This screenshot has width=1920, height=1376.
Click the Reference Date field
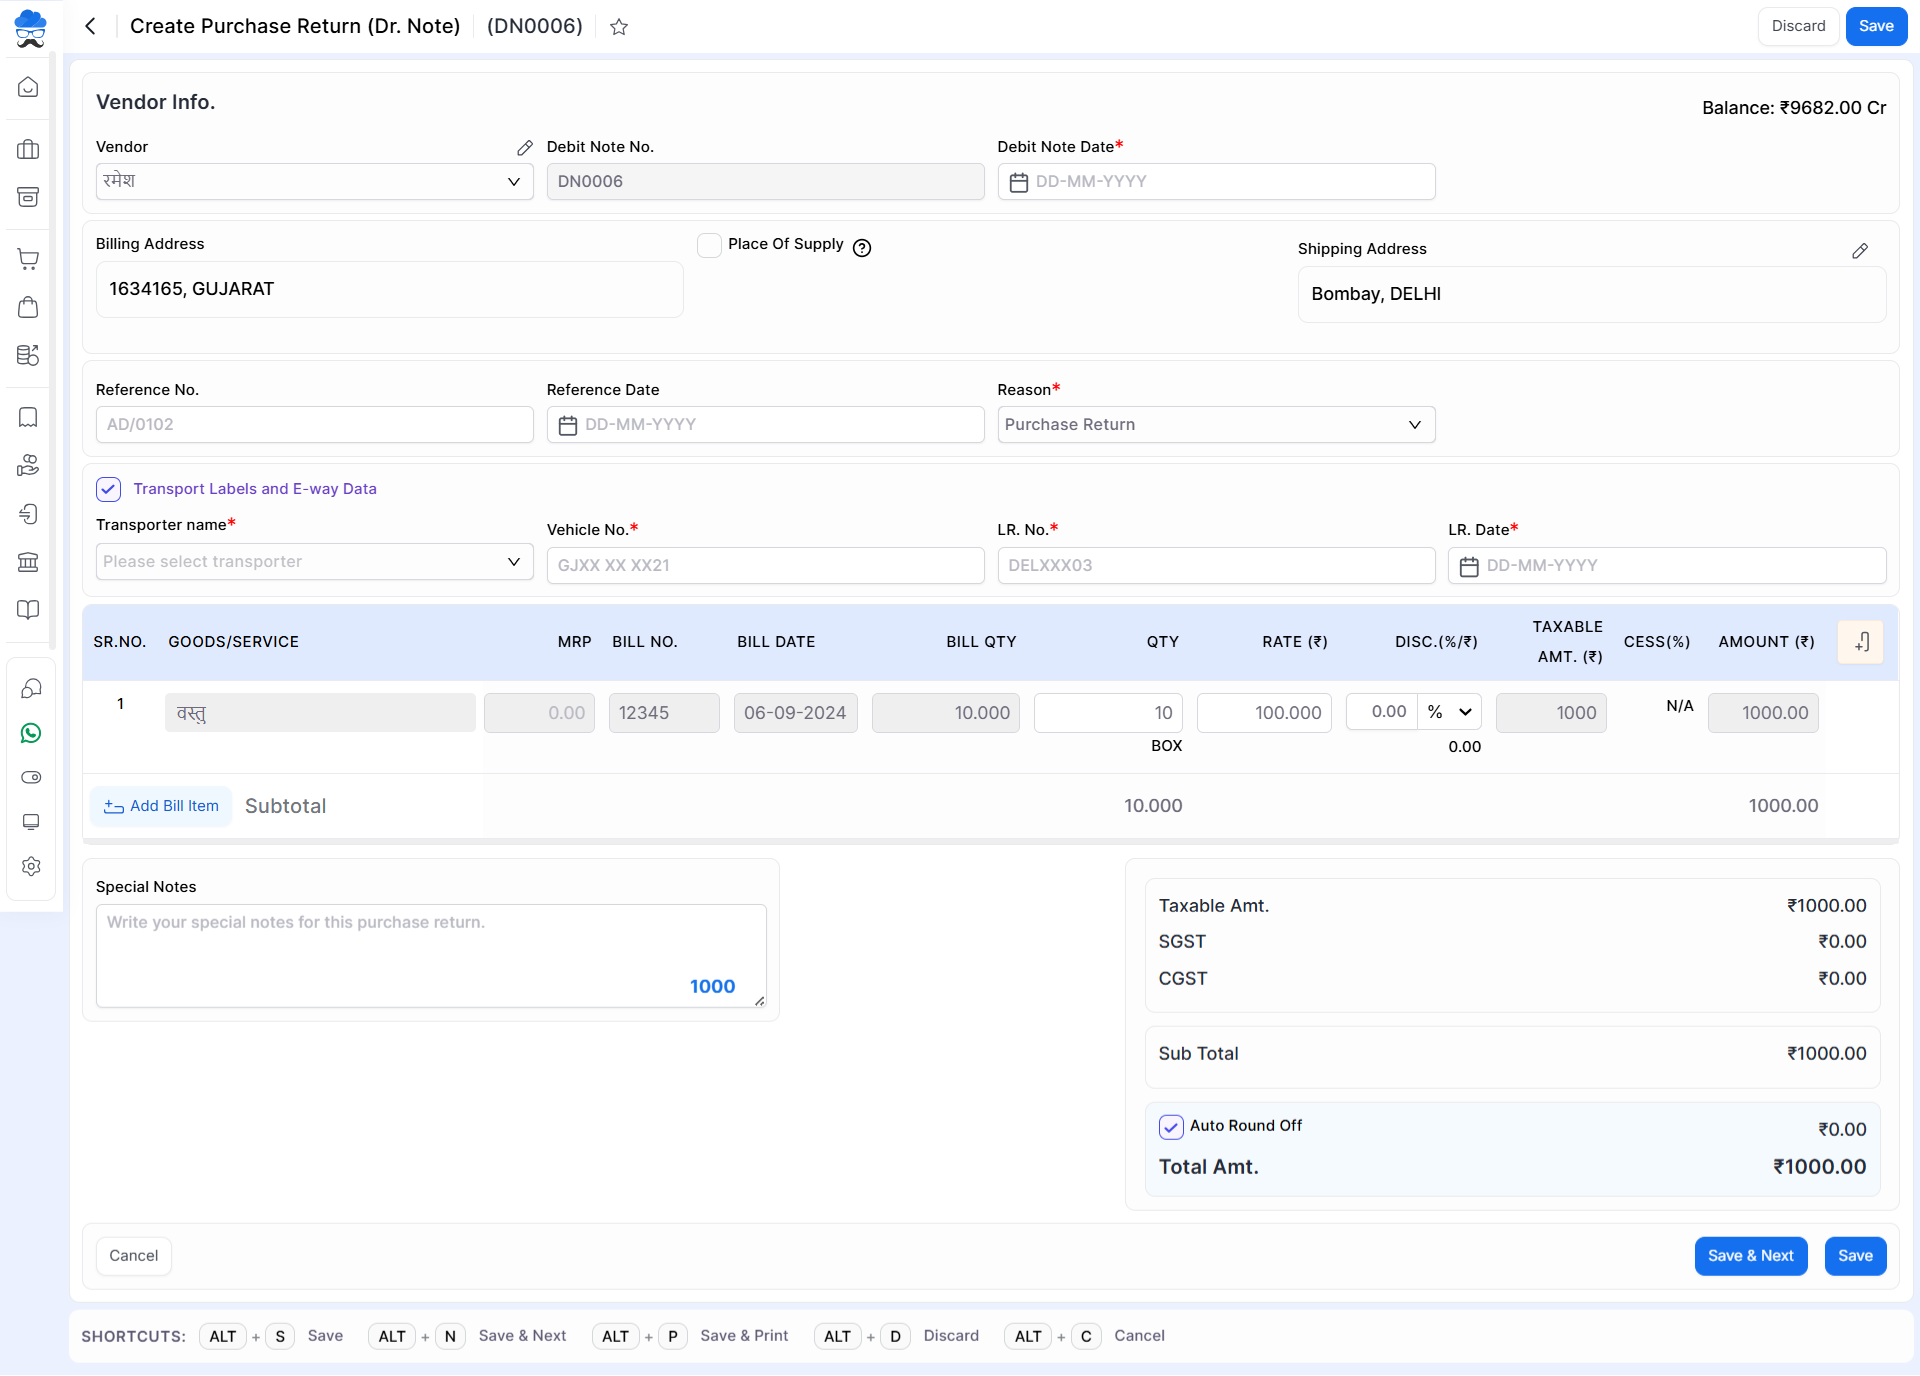click(x=766, y=425)
